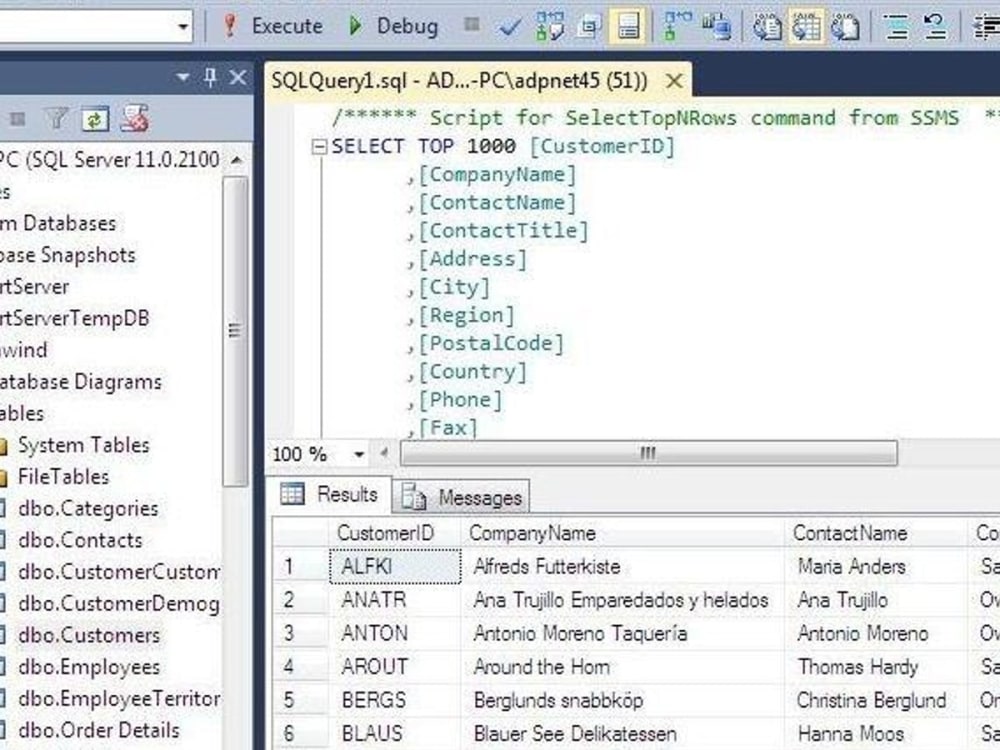Toggle auto-hide pin on Object Explorer
The width and height of the screenshot is (1000, 750).
[210, 78]
